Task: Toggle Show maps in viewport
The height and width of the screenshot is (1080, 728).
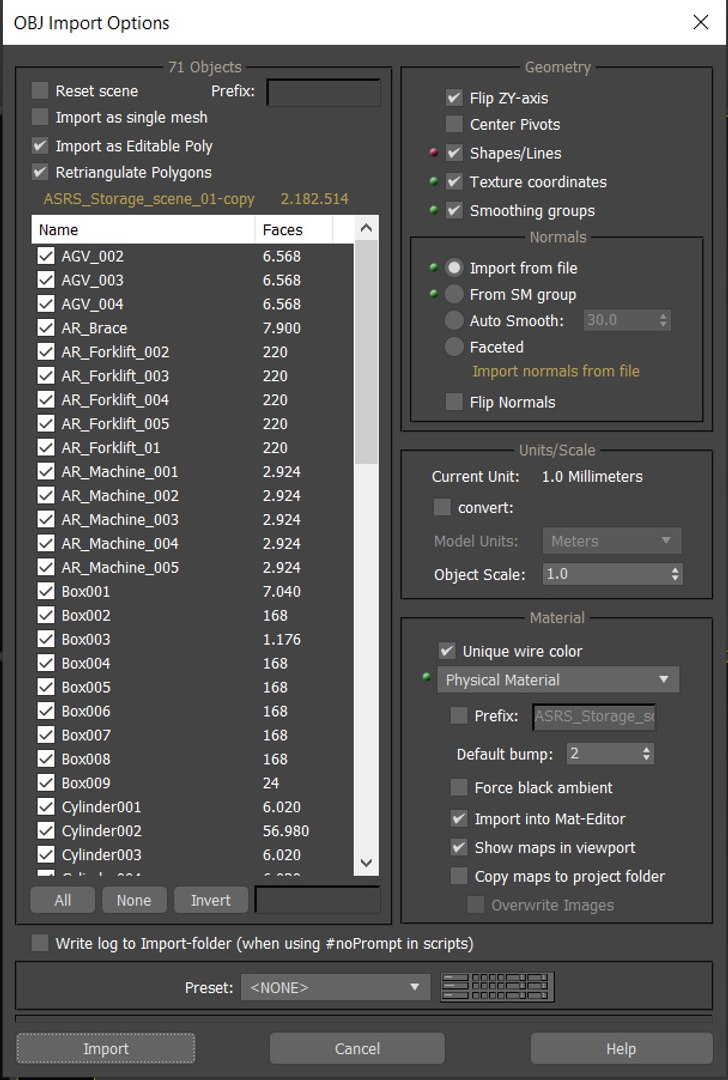Action: [x=459, y=847]
